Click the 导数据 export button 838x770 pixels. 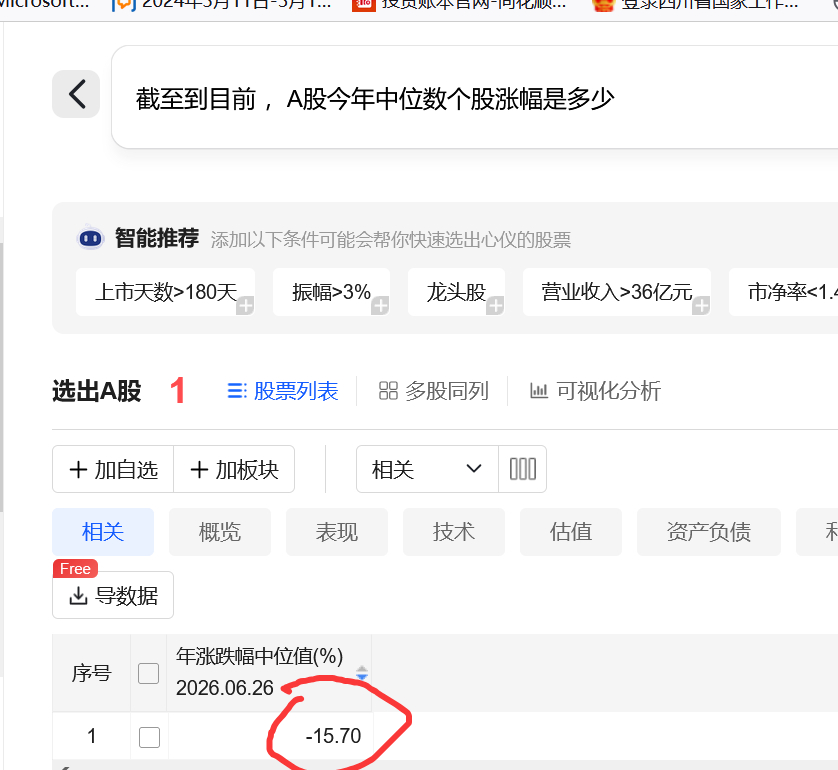(113, 595)
